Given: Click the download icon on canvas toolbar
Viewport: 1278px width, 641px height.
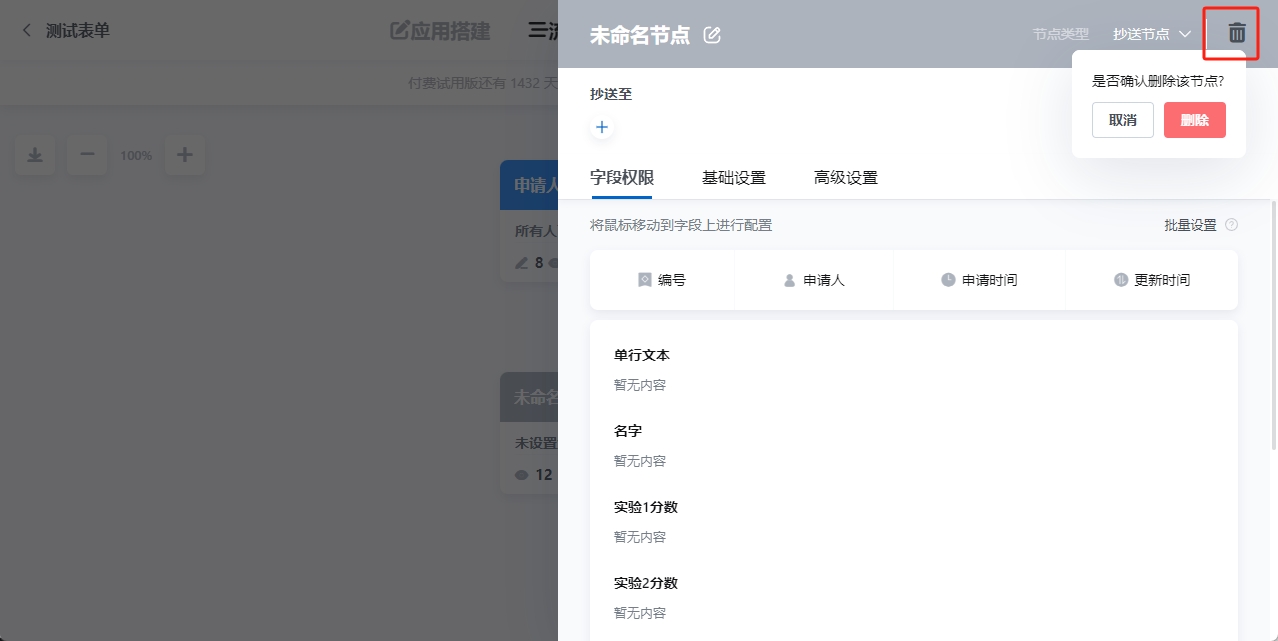Looking at the screenshot, I should tap(35, 155).
